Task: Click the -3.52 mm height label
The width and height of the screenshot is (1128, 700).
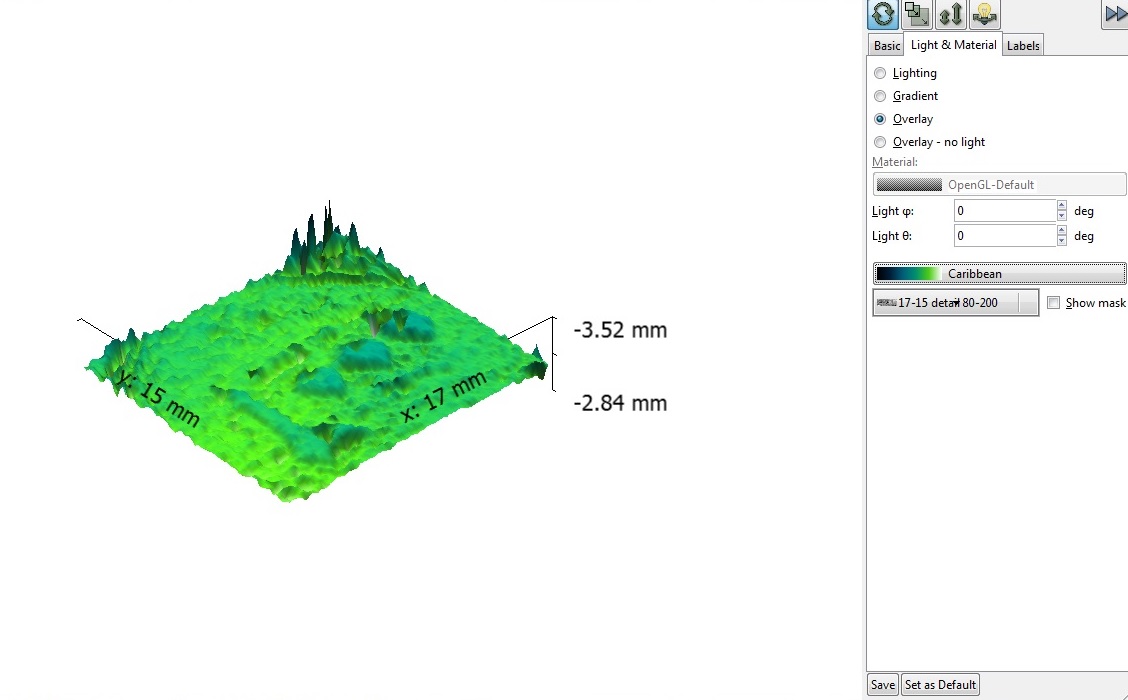Action: (620, 330)
